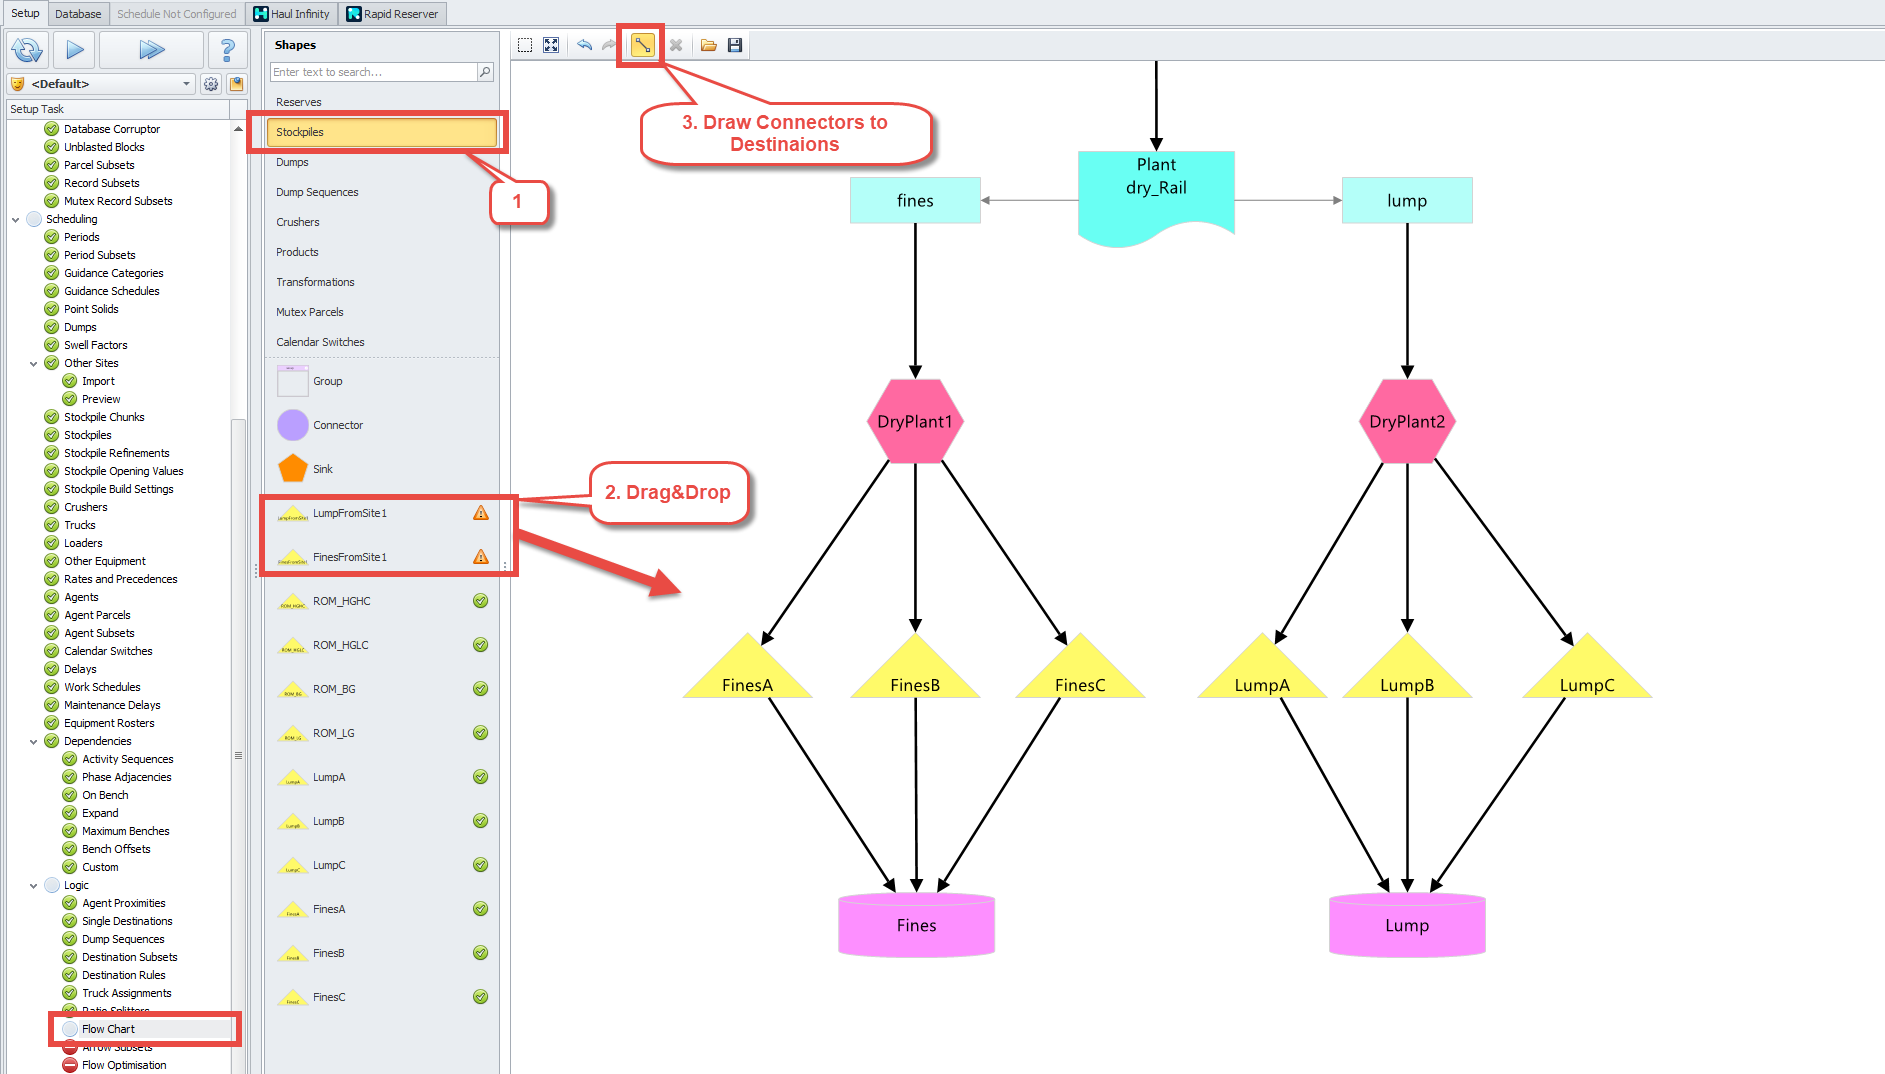Image resolution: width=1885 pixels, height=1074 pixels.
Task: Switch to the Database tab
Action: point(78,13)
